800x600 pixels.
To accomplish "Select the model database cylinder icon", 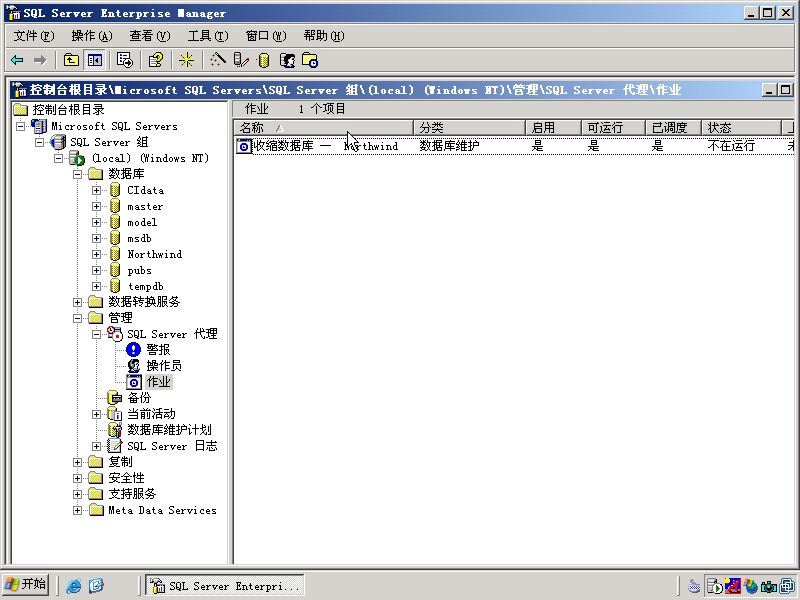I will 115,222.
